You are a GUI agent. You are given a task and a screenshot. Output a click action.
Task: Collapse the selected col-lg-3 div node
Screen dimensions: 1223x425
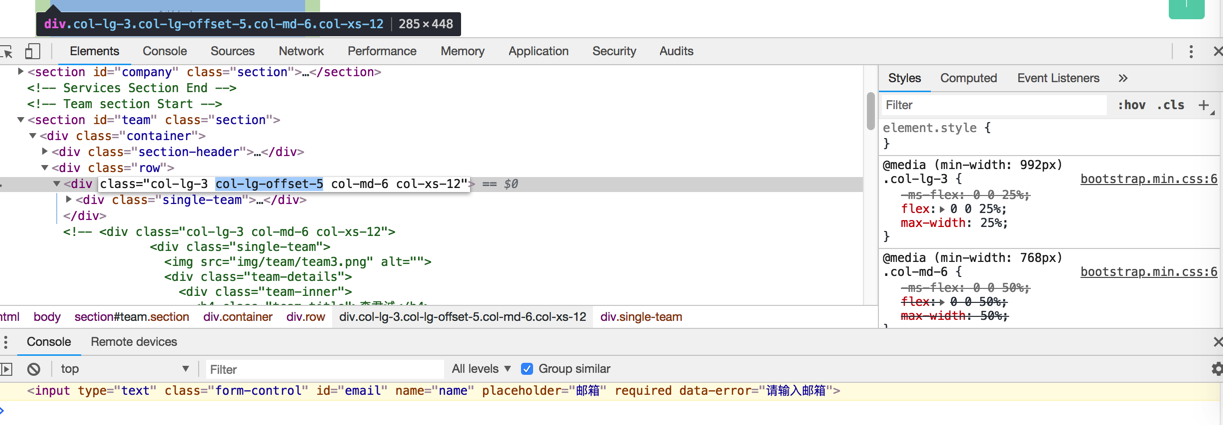coord(57,184)
